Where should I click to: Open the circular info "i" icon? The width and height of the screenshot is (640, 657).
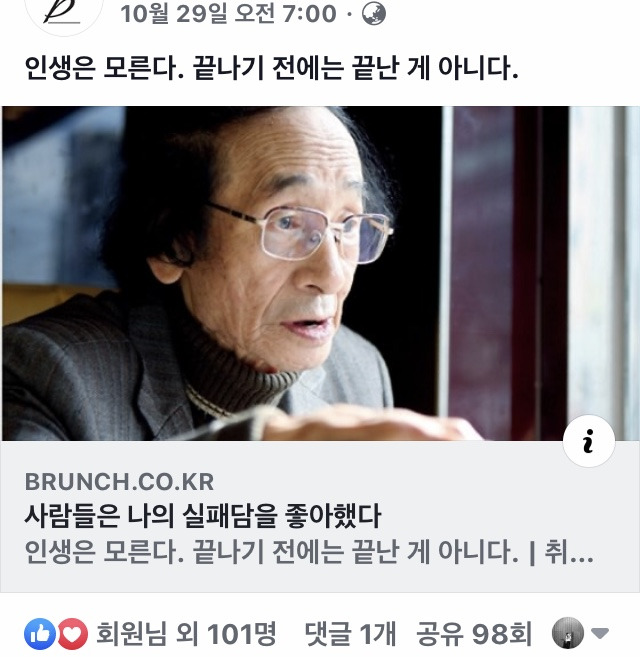(588, 441)
